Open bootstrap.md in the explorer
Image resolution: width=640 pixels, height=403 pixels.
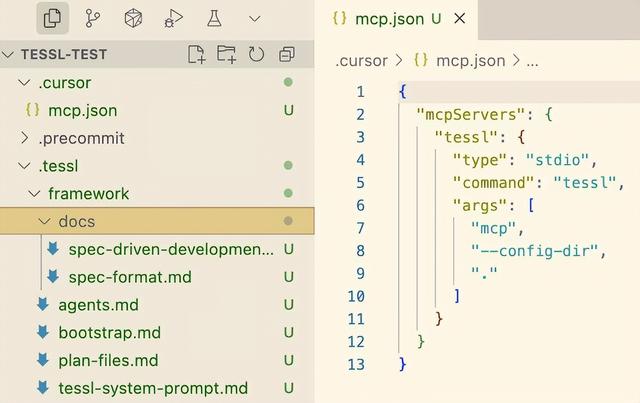point(108,332)
